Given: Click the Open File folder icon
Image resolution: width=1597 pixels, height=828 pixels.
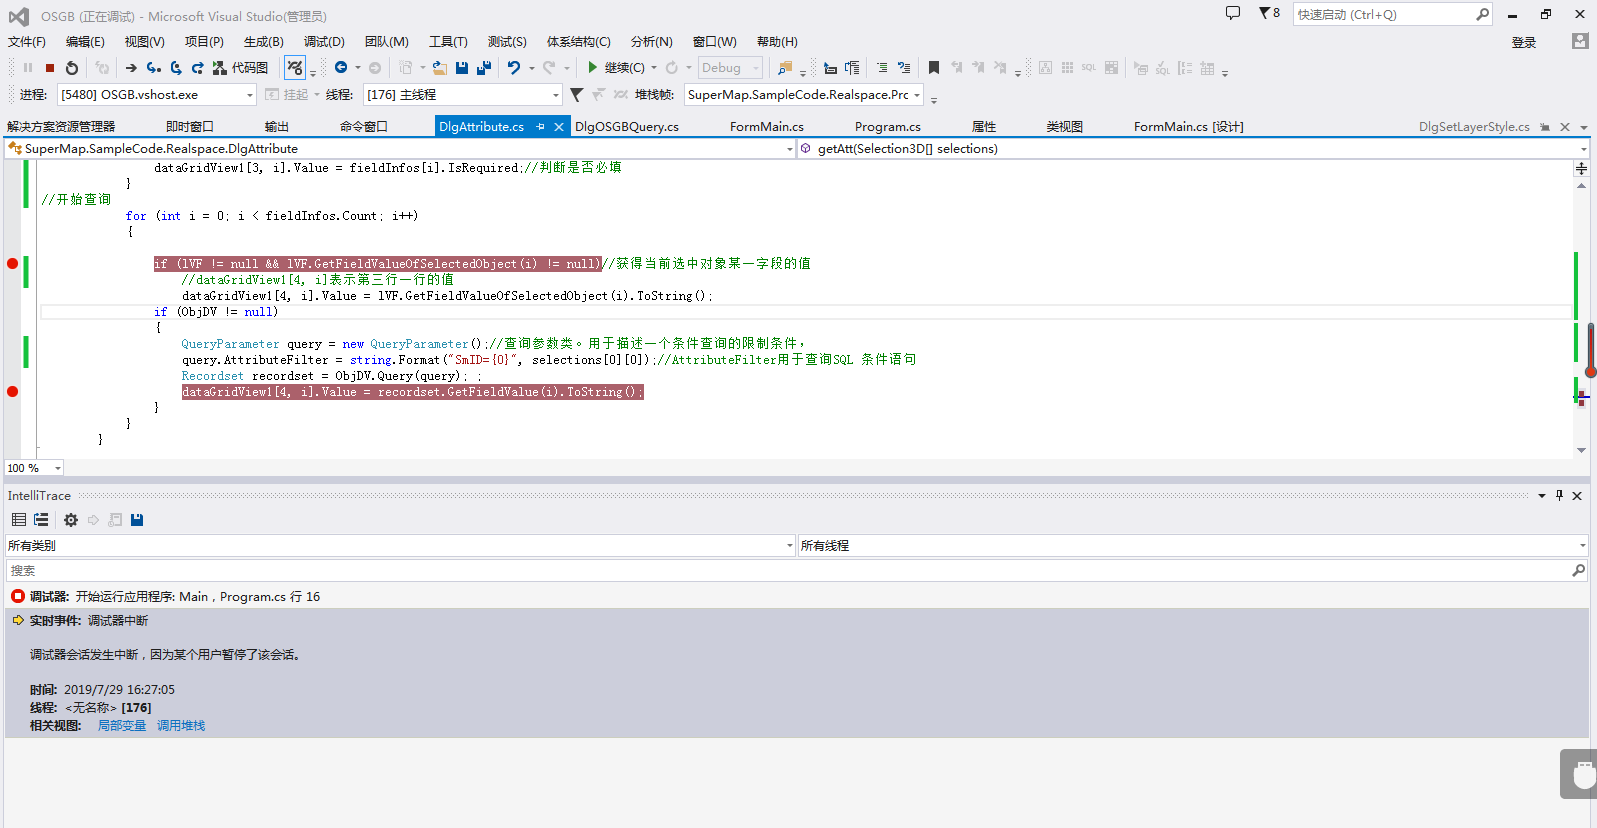Looking at the screenshot, I should click(x=440, y=68).
